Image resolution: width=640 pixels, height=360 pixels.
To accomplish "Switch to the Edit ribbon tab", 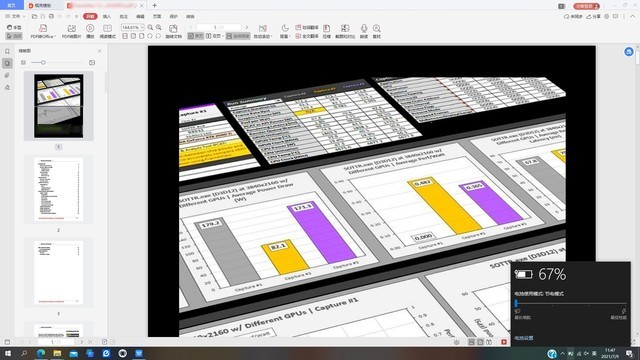I will point(140,16).
